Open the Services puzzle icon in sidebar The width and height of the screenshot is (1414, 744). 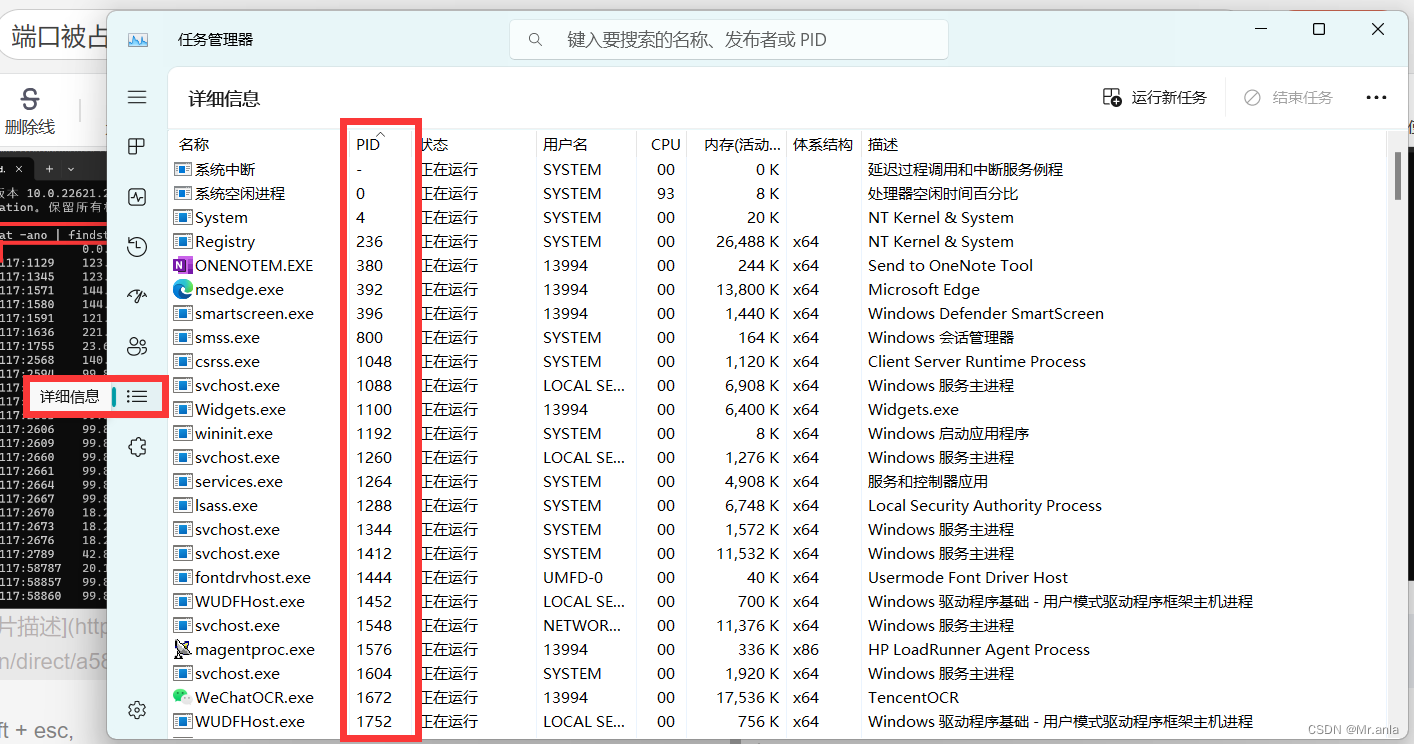click(x=137, y=447)
